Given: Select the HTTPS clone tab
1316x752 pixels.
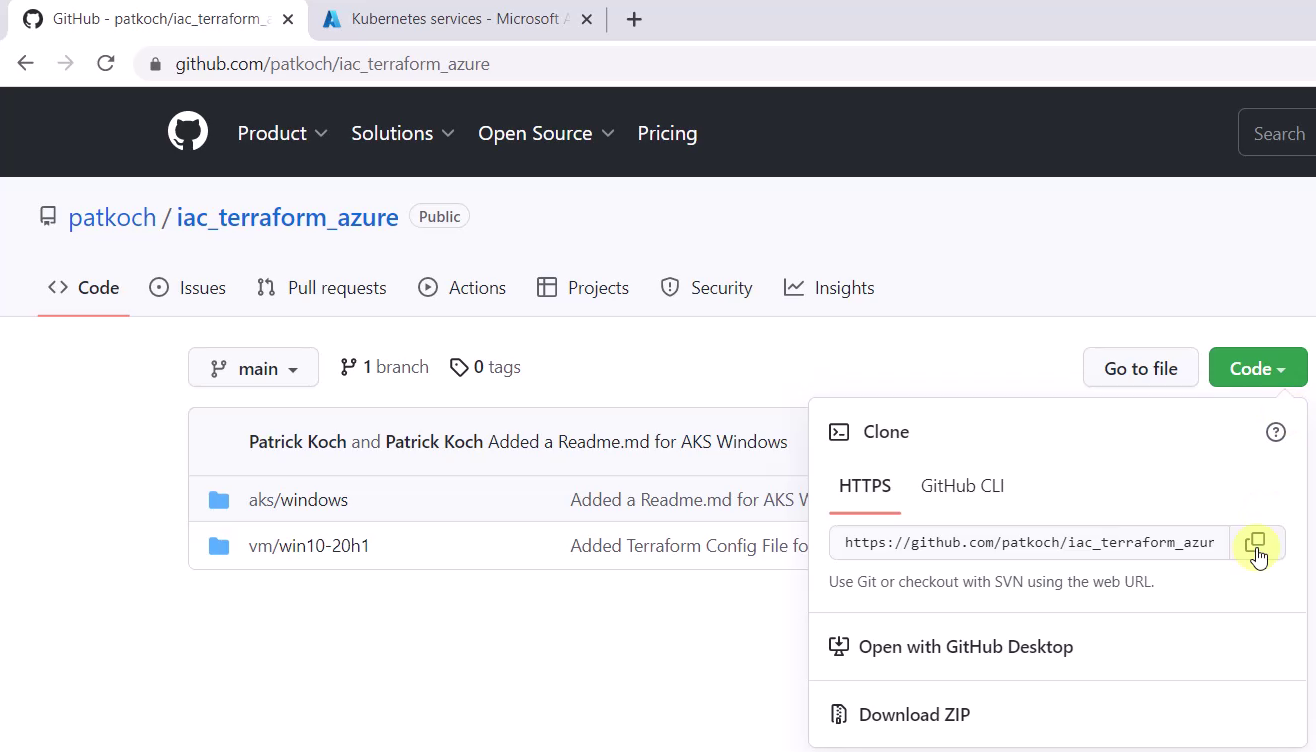Looking at the screenshot, I should click(x=865, y=487).
